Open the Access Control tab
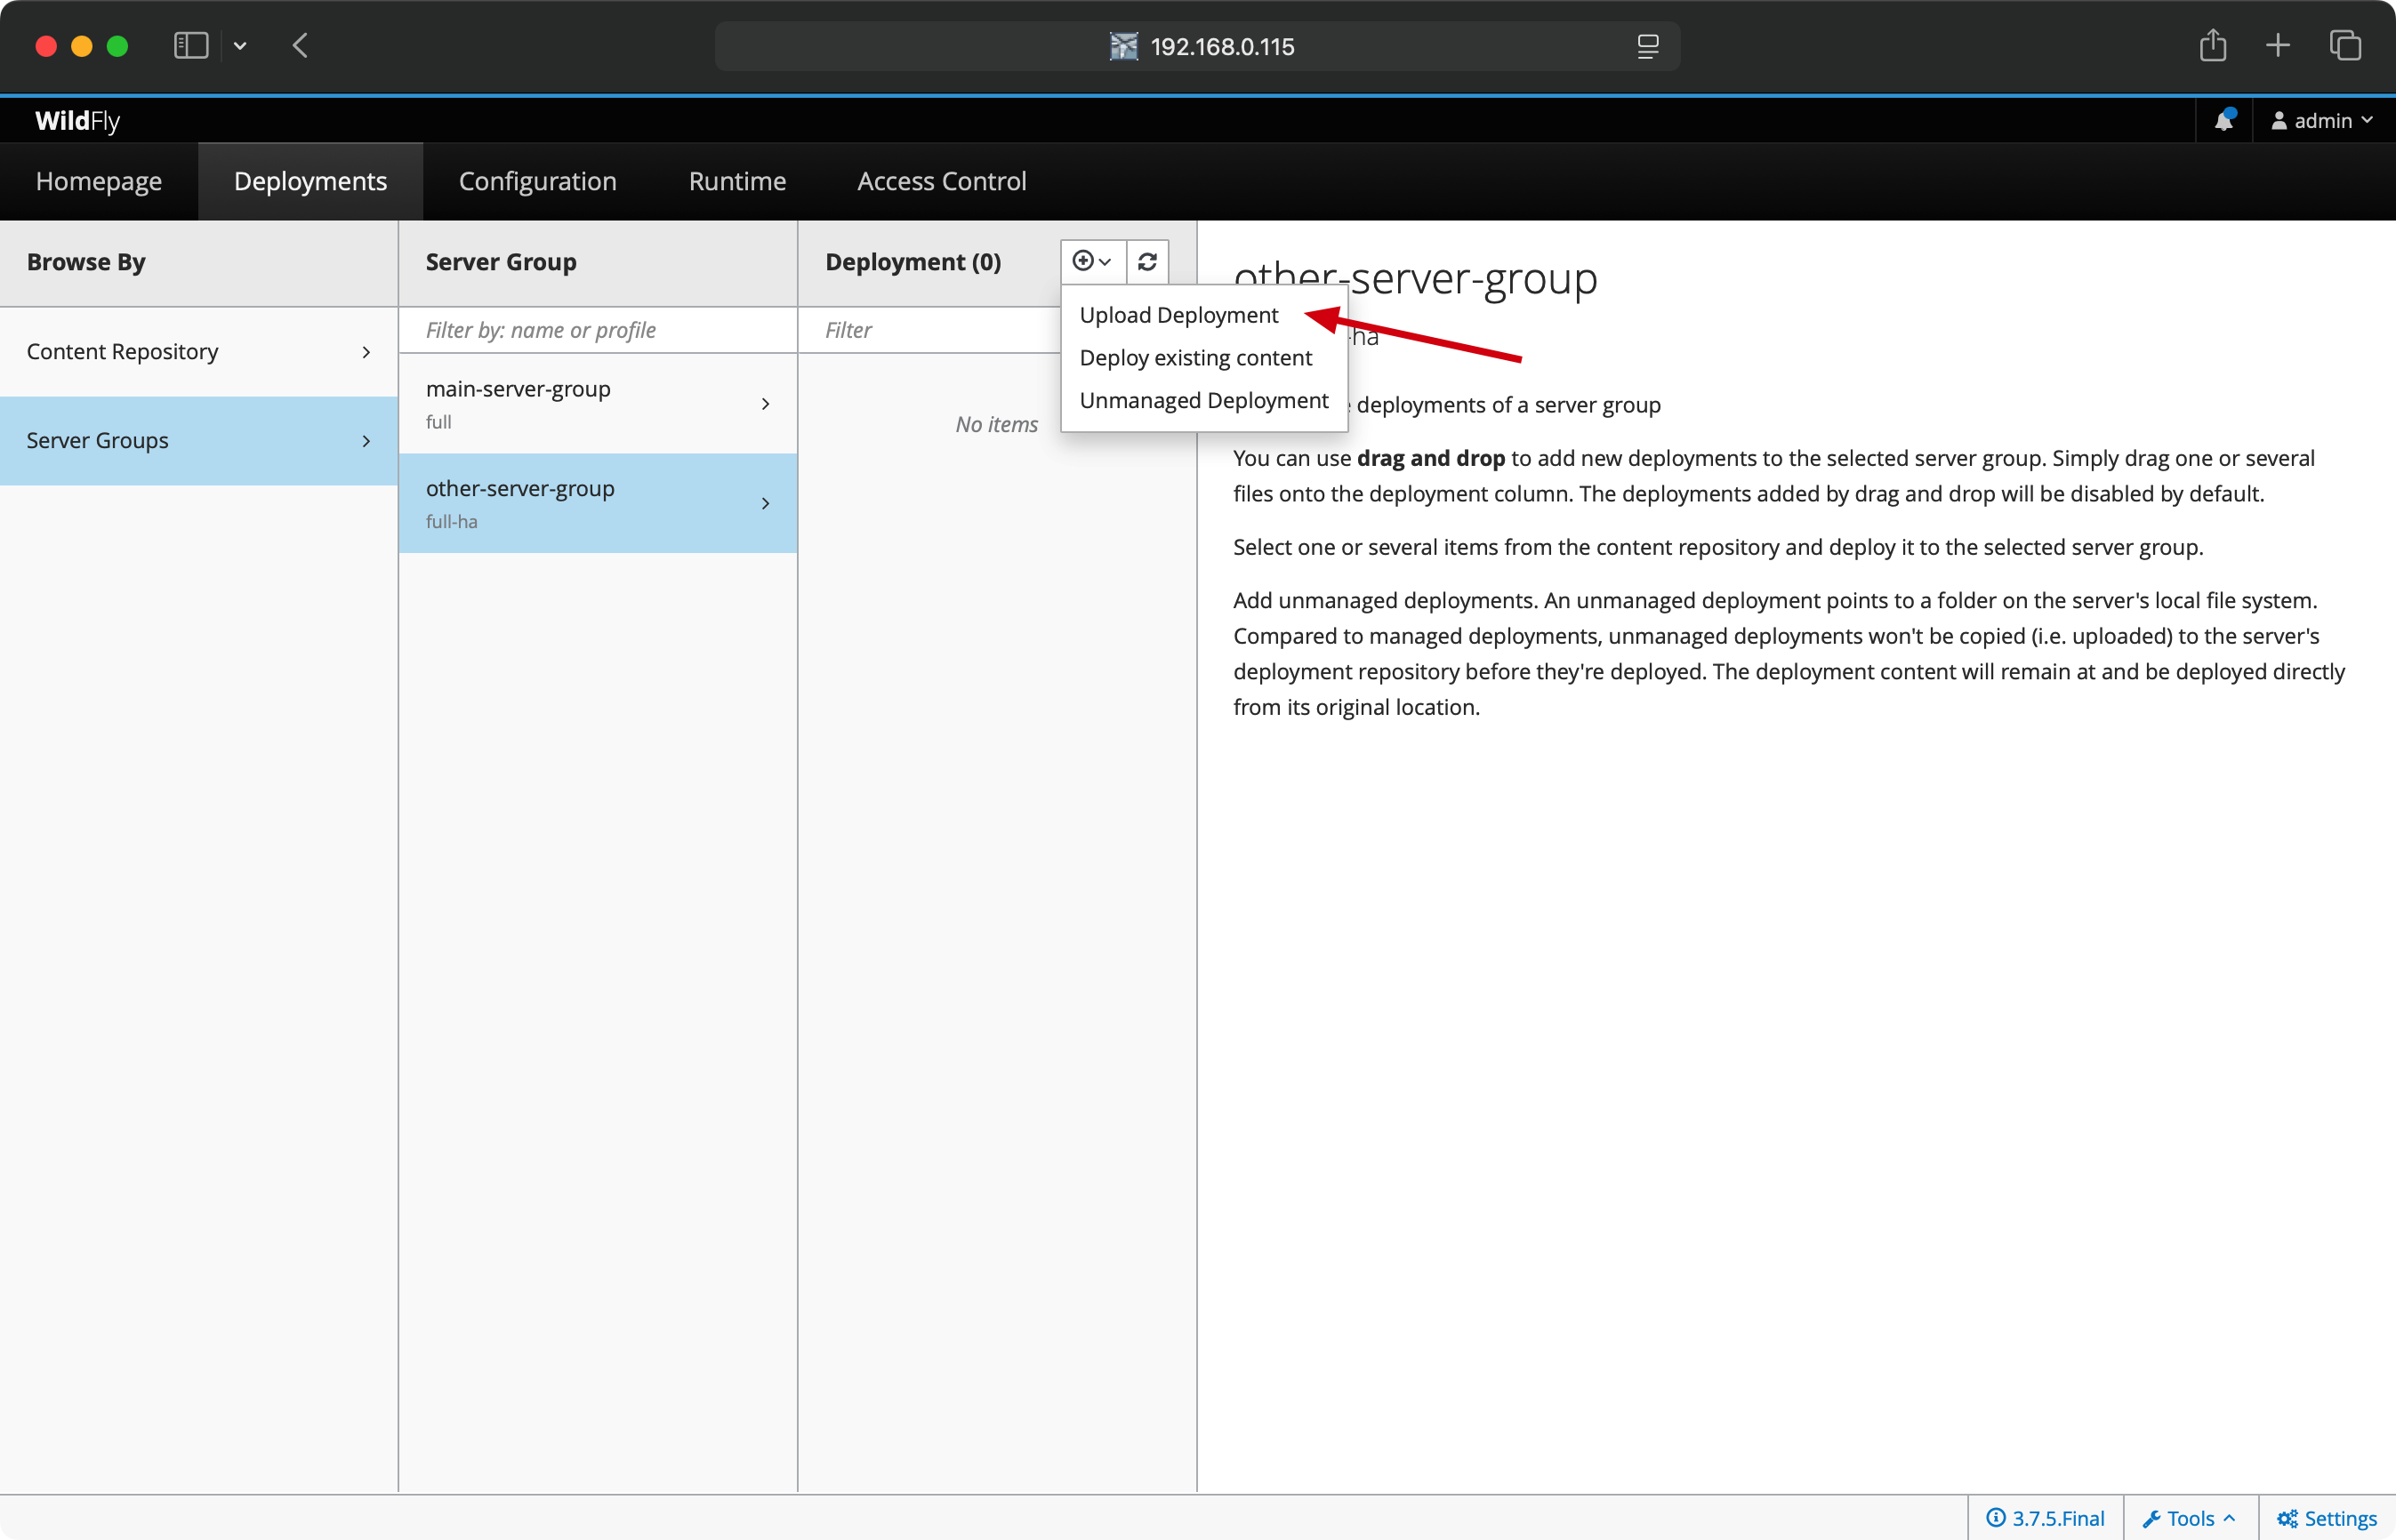This screenshot has height=1540, width=2396. (941, 181)
